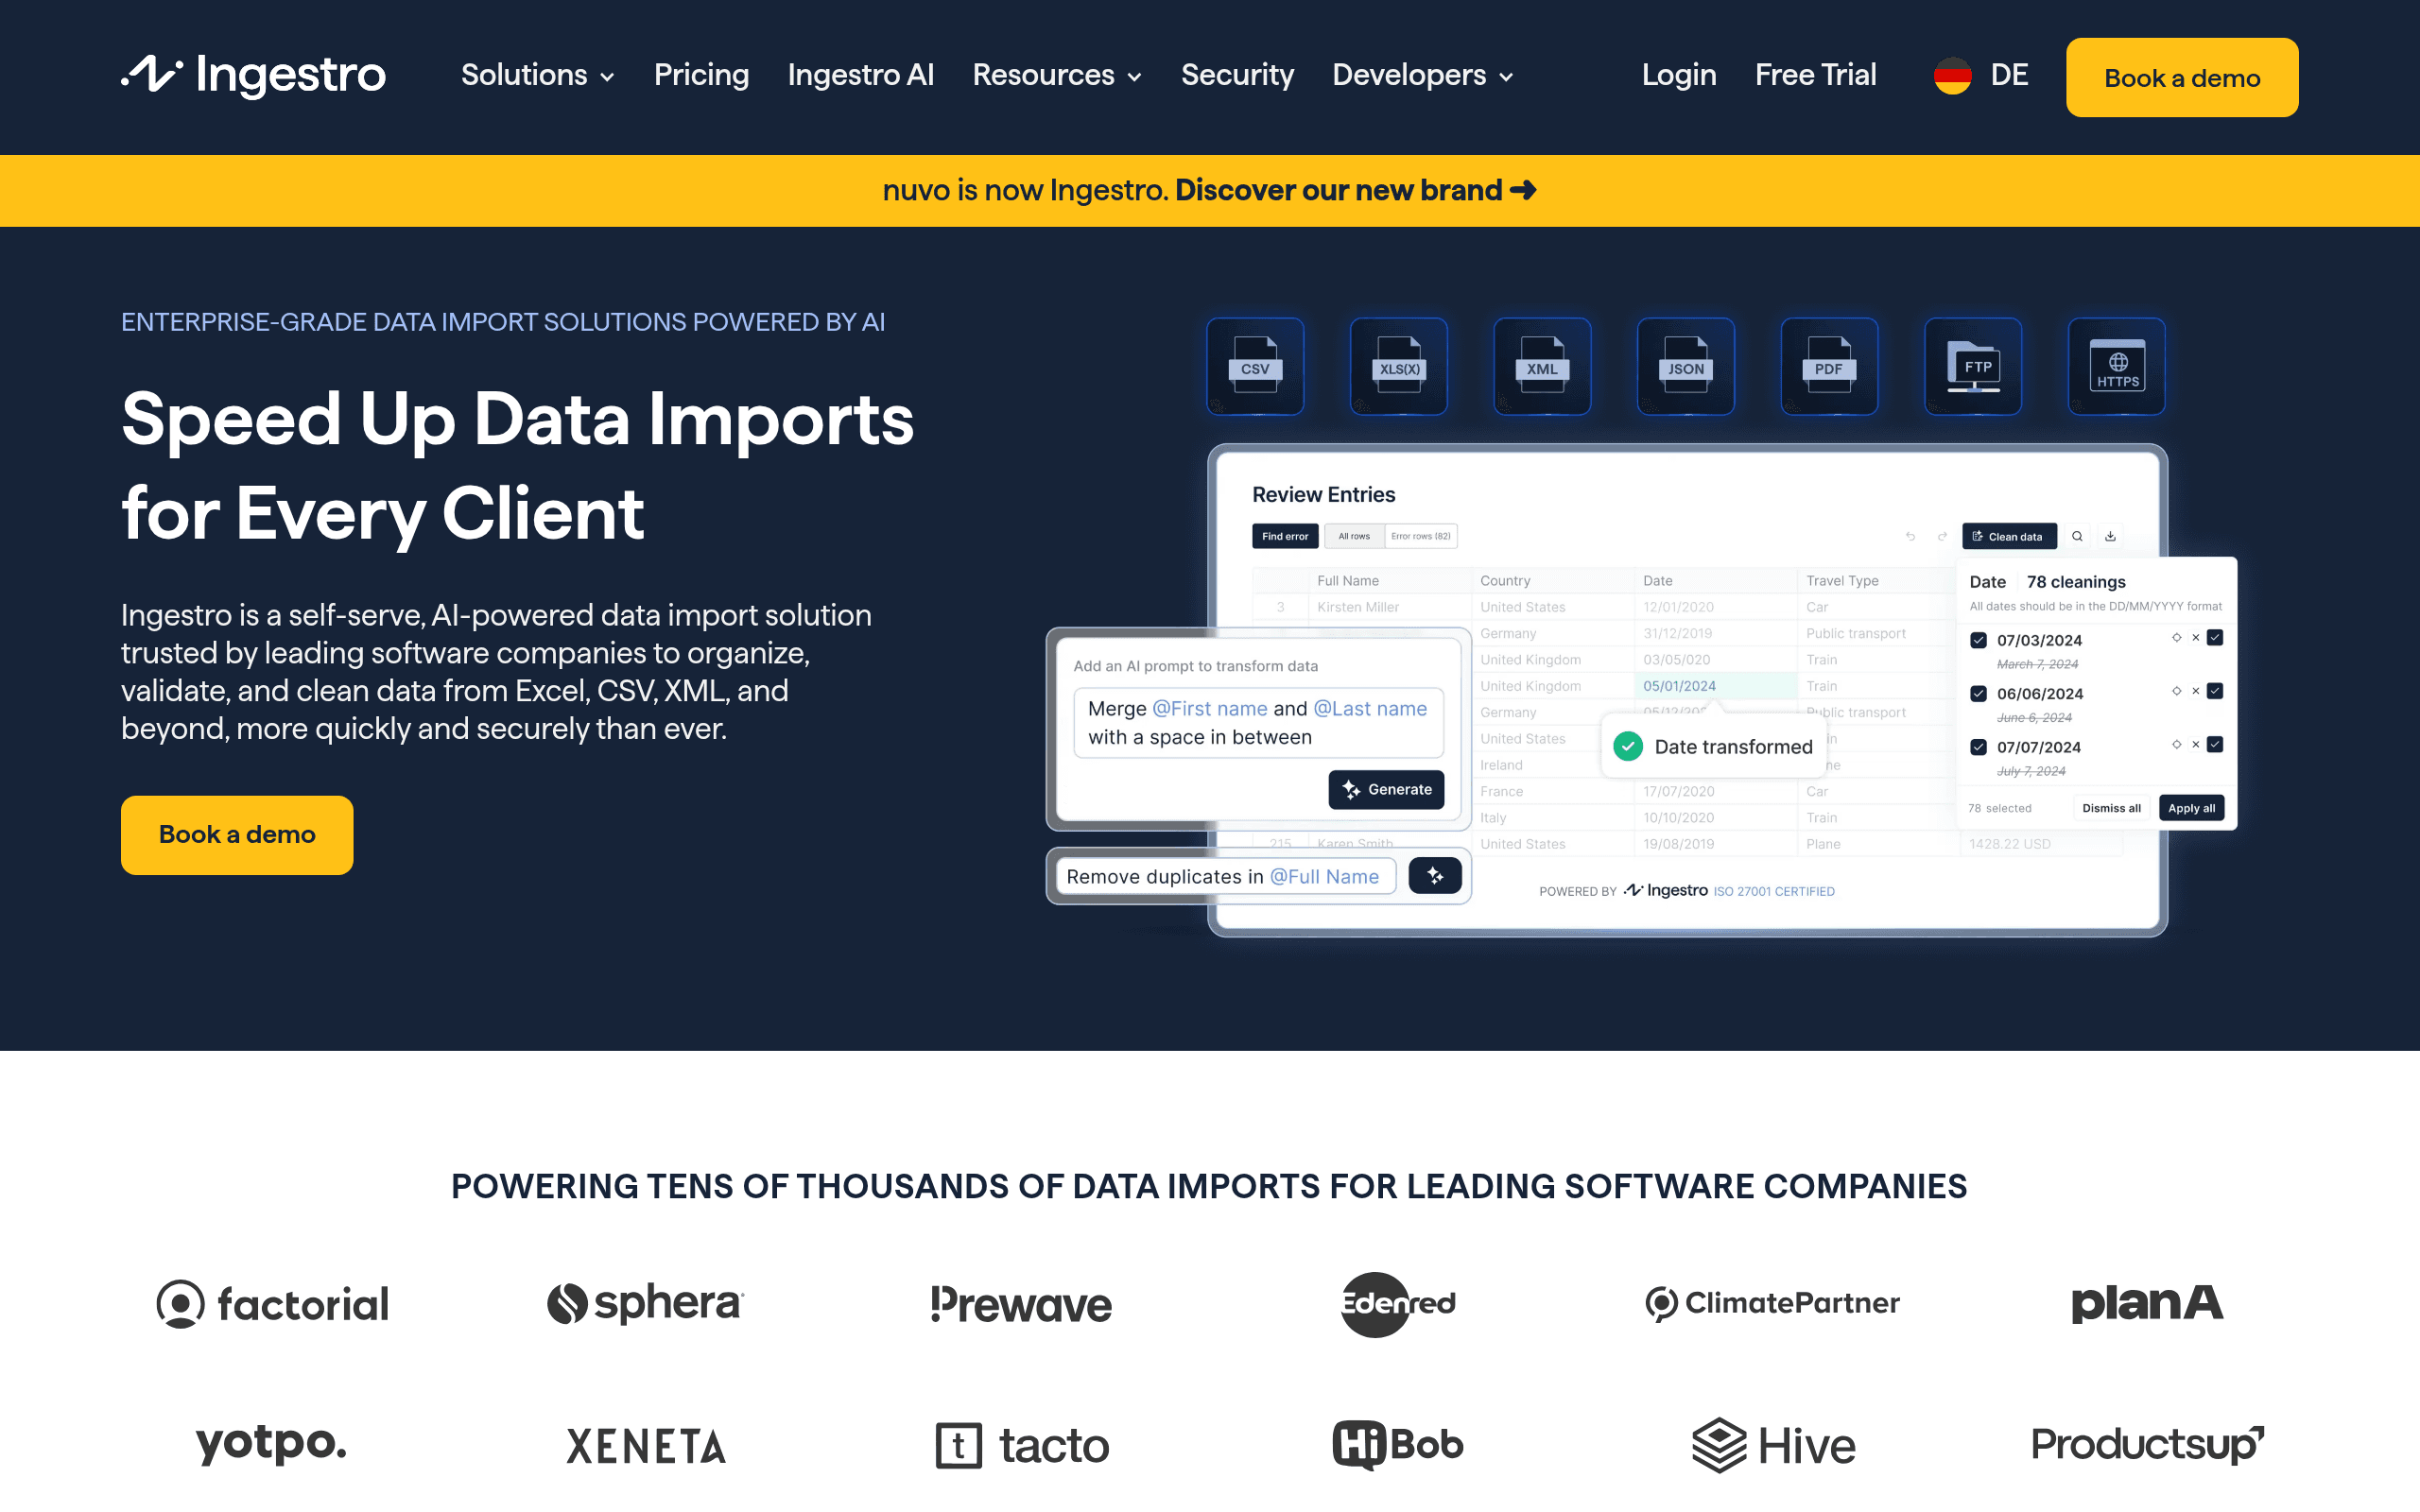Click the Prewave customer logo

[1021, 1304]
